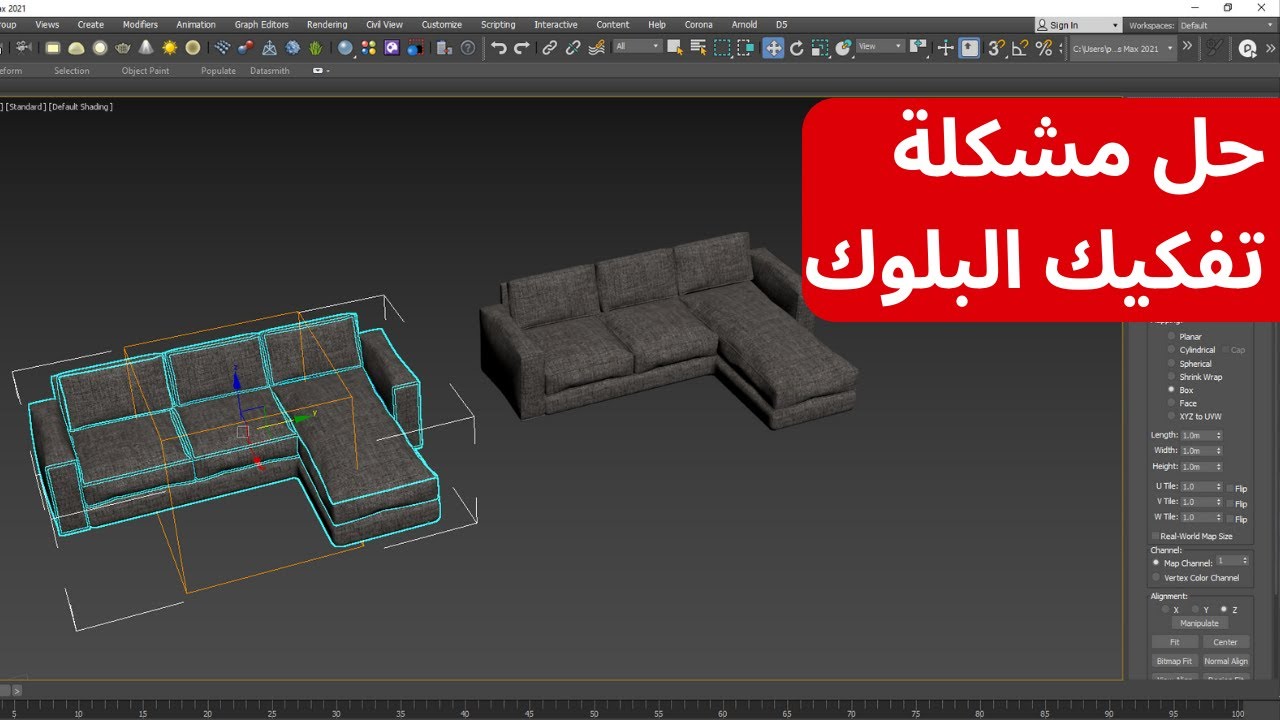Viewport: 1280px width, 720px height.
Task: Open the Workspaces Default dropdown
Action: [1226, 25]
